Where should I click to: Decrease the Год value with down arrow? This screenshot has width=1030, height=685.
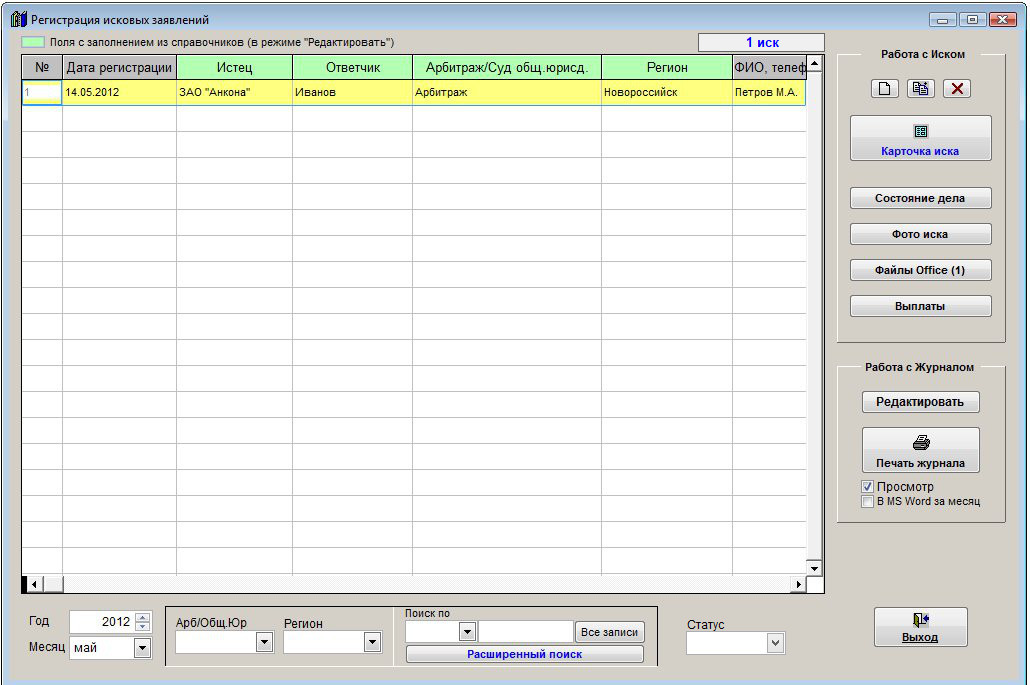143,627
